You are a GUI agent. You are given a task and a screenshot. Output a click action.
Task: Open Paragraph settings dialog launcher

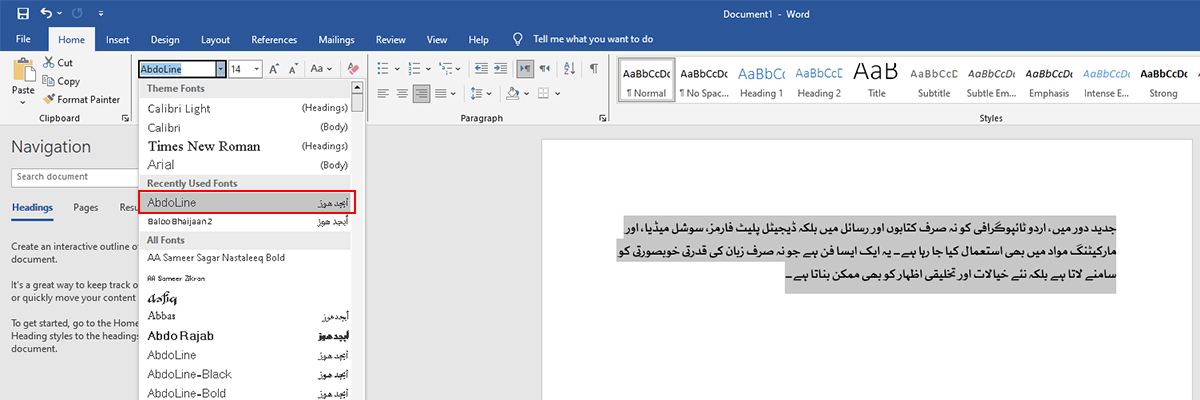(x=602, y=118)
